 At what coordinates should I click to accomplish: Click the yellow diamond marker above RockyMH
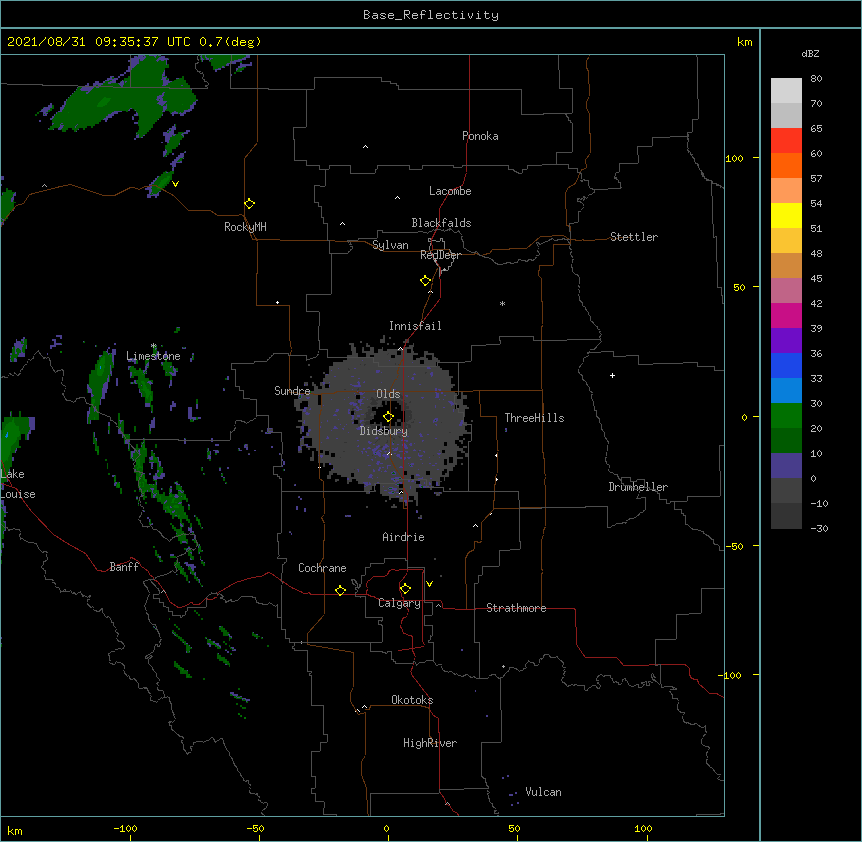pos(249,204)
